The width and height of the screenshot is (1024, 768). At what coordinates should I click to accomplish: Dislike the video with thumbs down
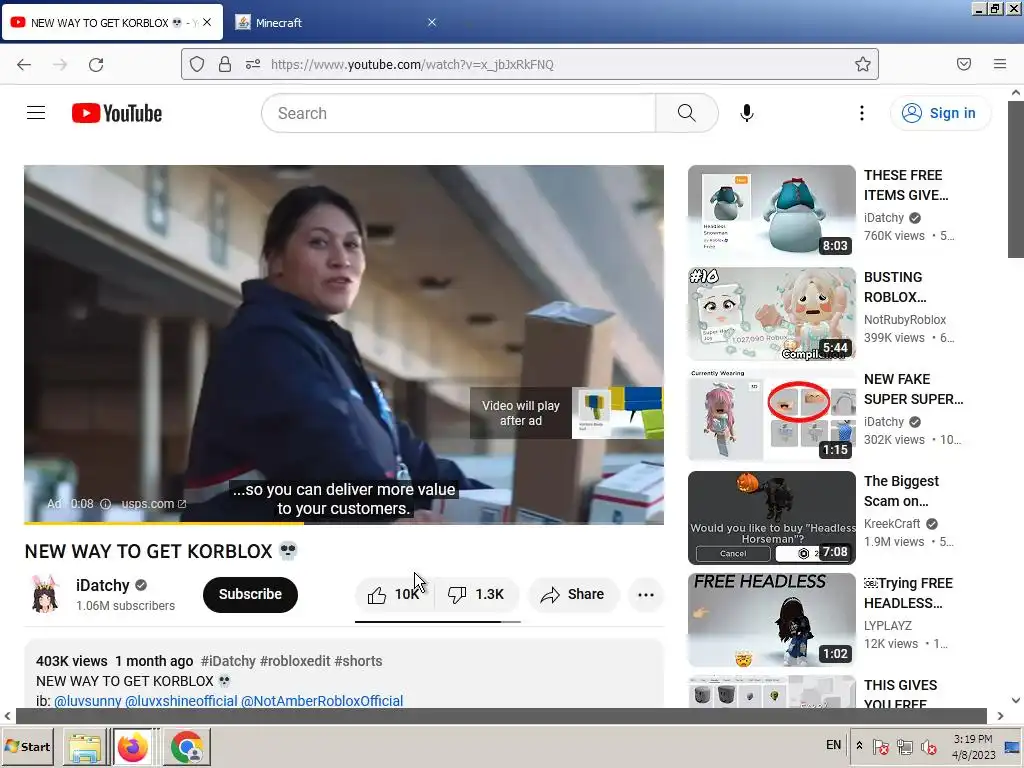pos(476,594)
